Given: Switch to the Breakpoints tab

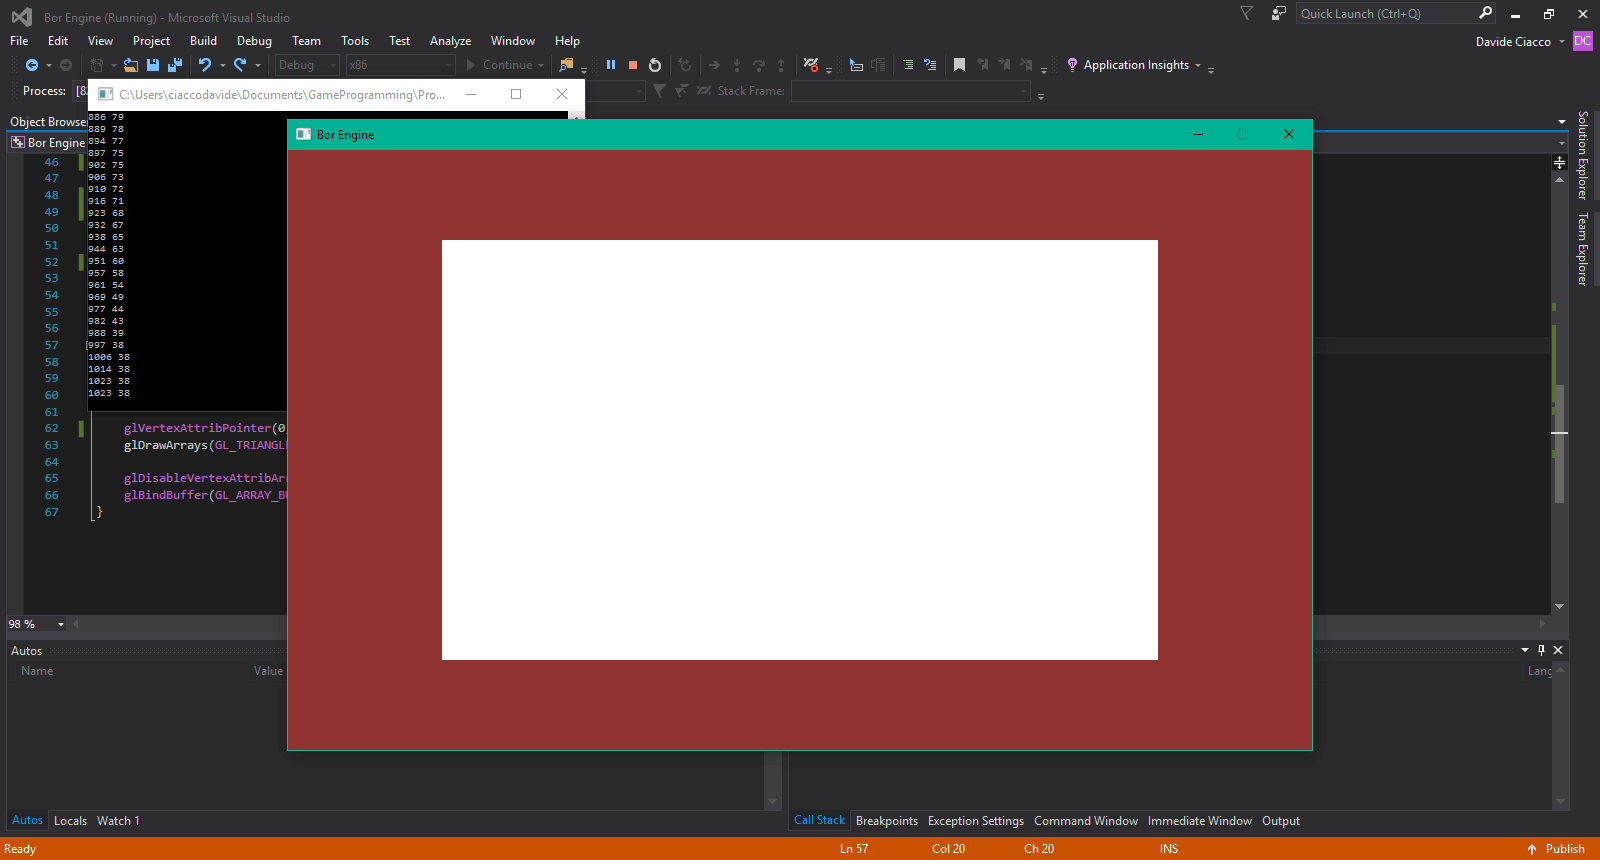Looking at the screenshot, I should (886, 821).
